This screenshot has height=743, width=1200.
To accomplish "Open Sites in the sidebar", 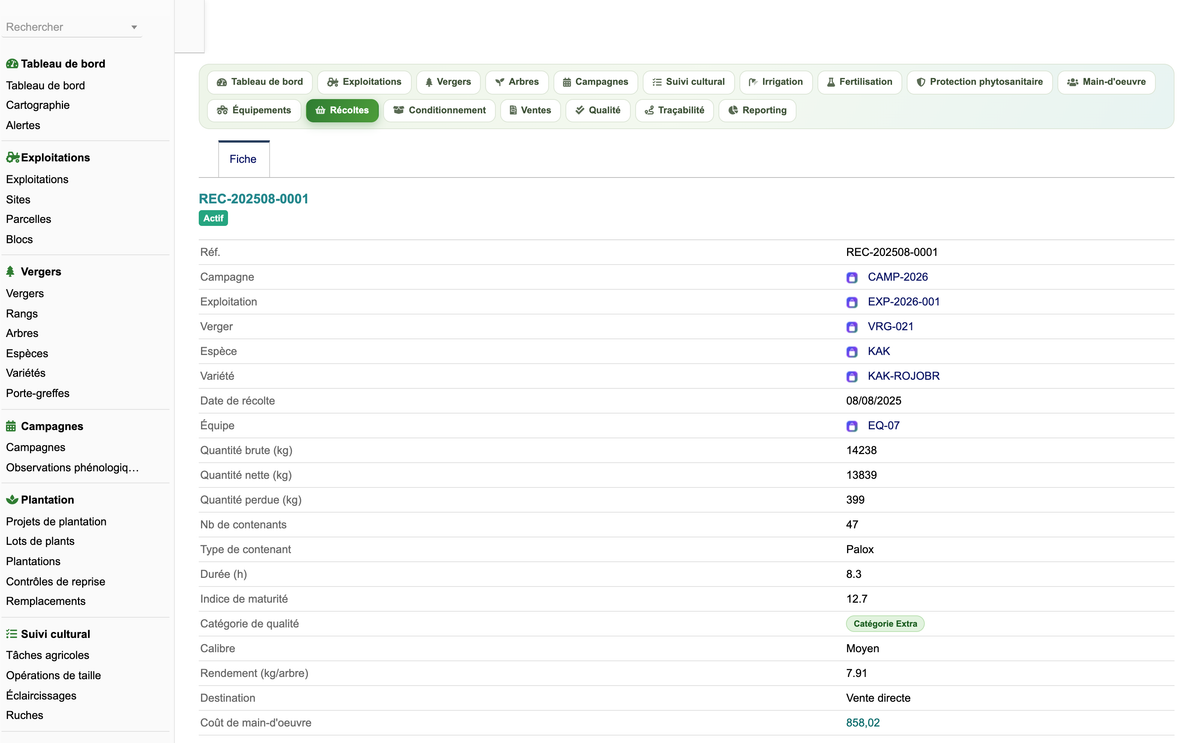I will pyautogui.click(x=18, y=200).
